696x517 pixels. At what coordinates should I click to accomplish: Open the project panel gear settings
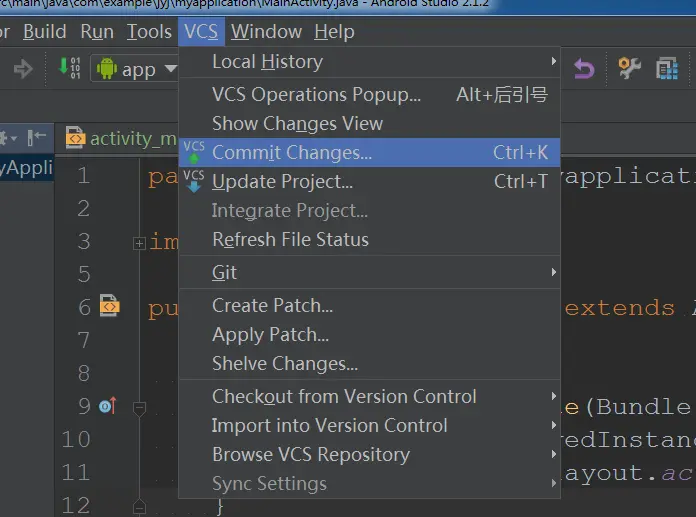click(x=8, y=138)
